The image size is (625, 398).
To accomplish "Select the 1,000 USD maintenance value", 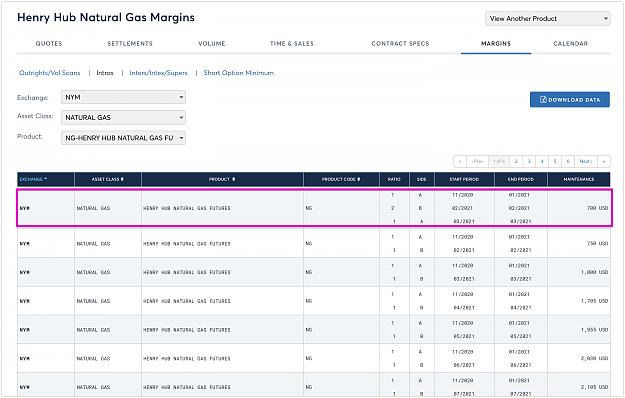I will tap(594, 272).
